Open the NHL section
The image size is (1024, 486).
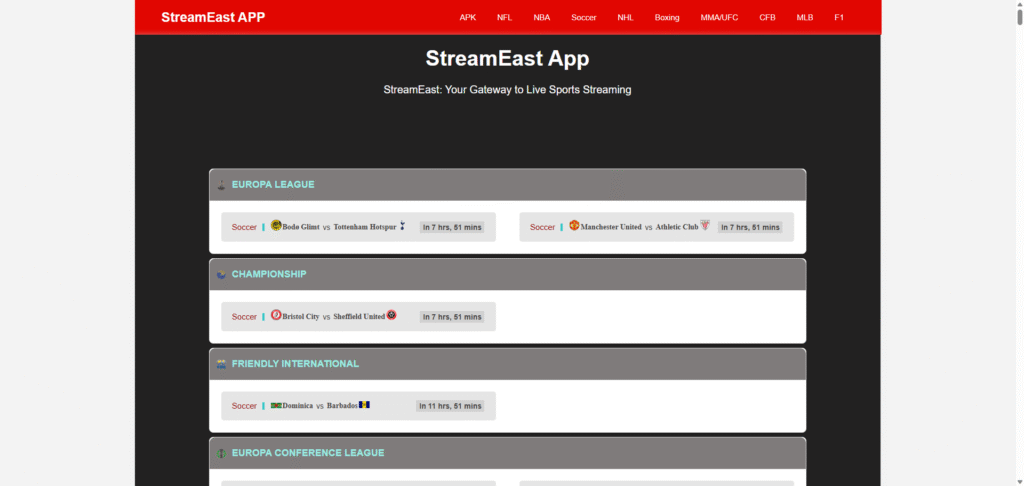tap(626, 18)
